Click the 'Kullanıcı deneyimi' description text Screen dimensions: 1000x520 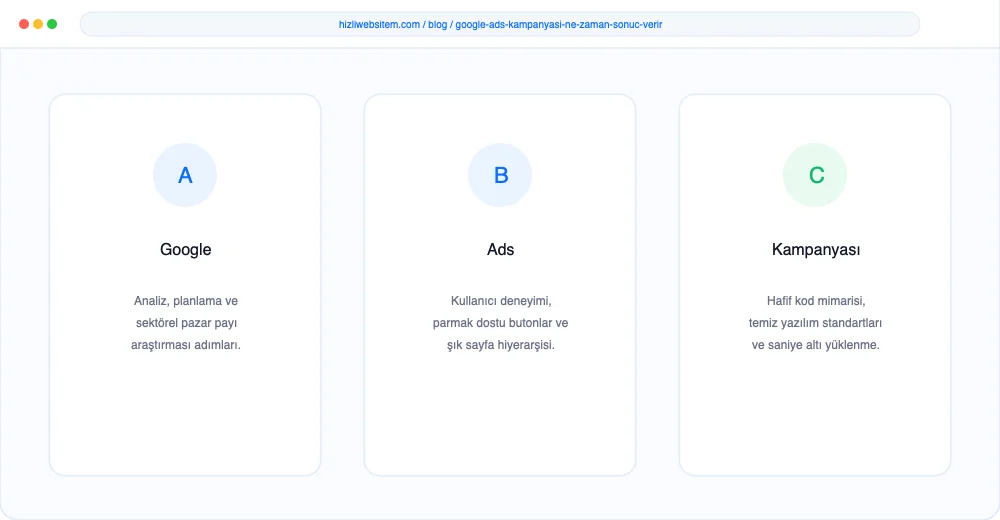[x=501, y=301]
